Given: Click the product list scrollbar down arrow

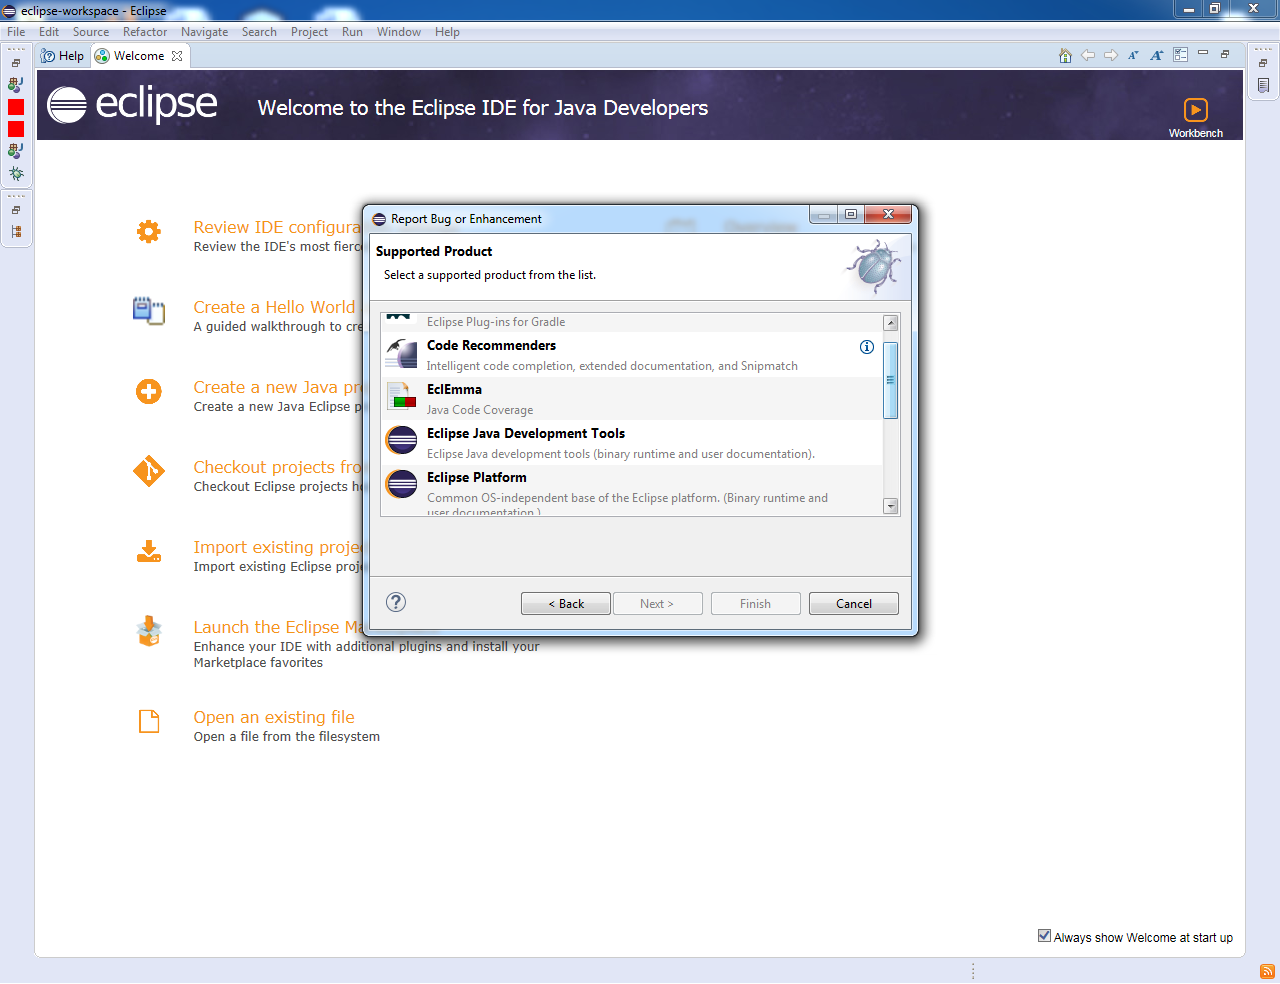Looking at the screenshot, I should coord(891,506).
